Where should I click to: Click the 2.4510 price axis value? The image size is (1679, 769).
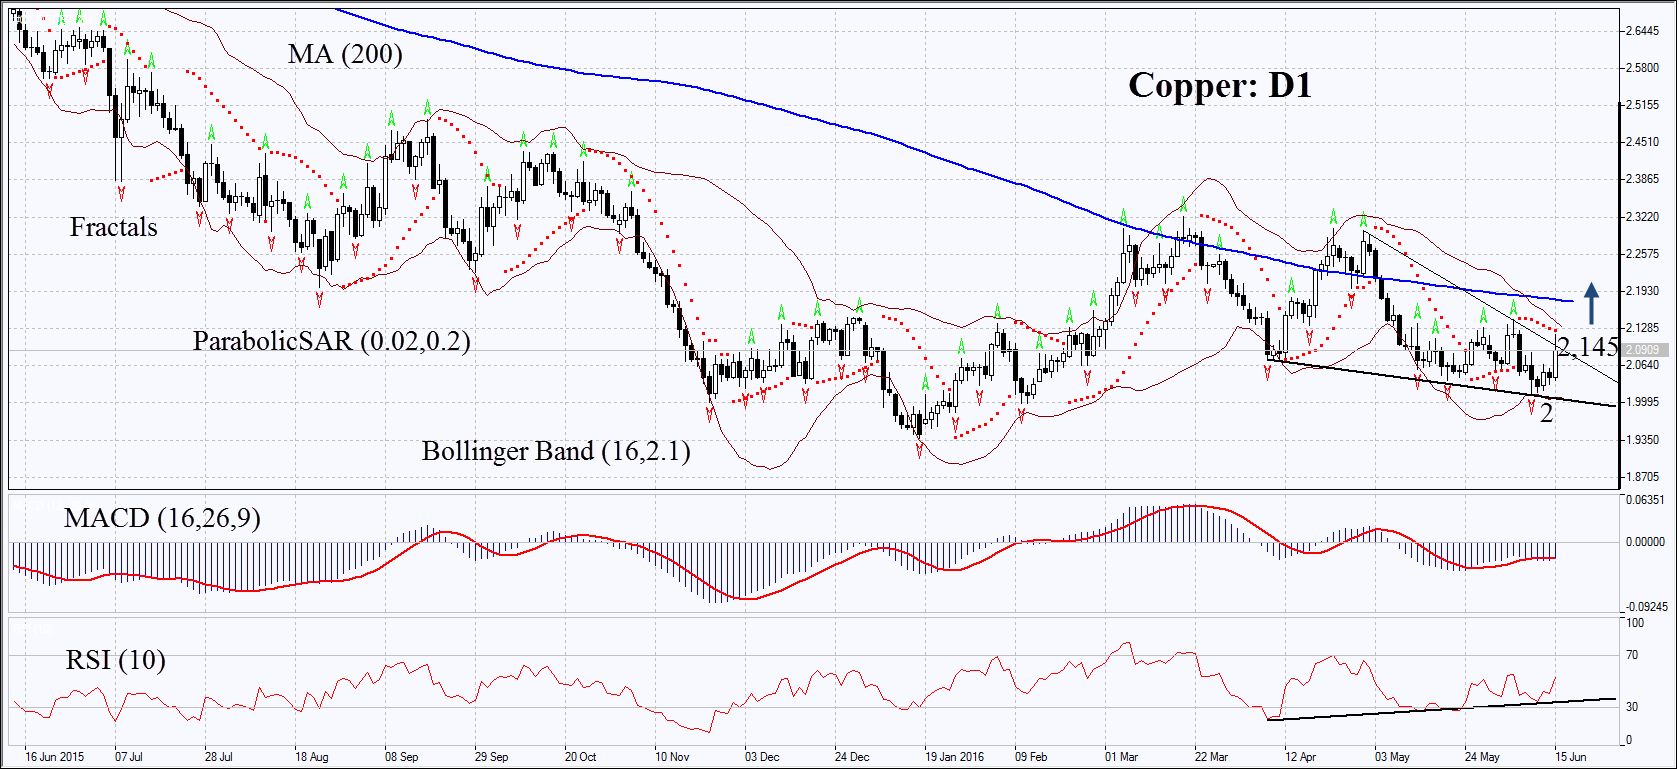tap(1642, 142)
